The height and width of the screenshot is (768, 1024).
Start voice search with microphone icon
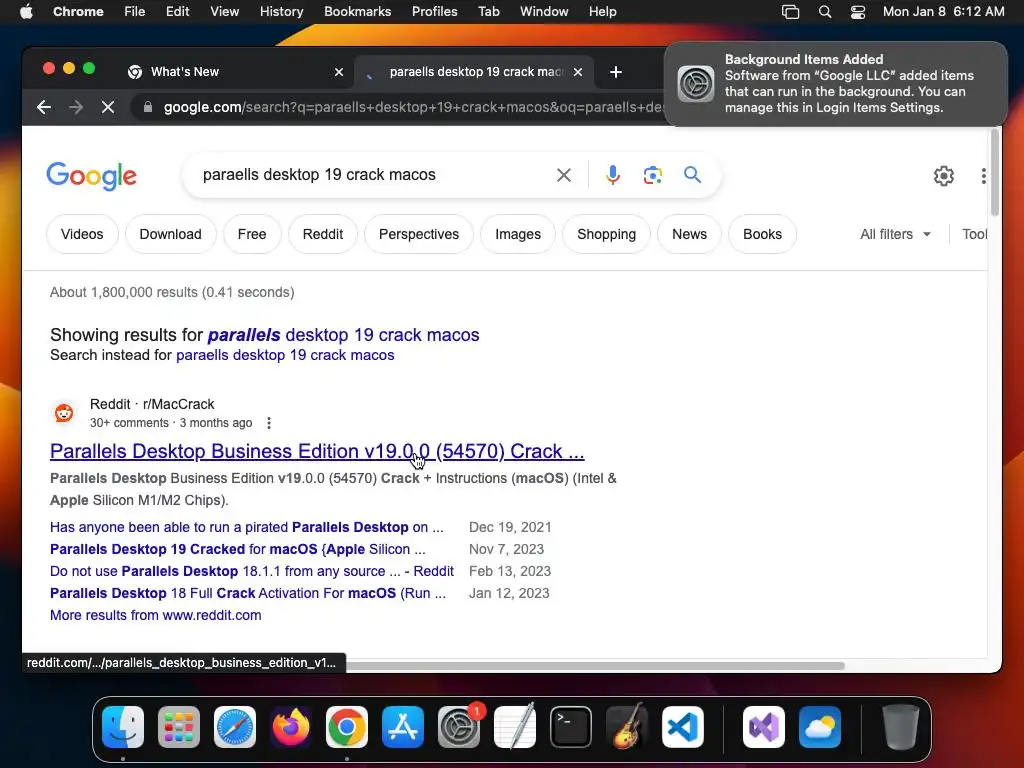coord(613,175)
